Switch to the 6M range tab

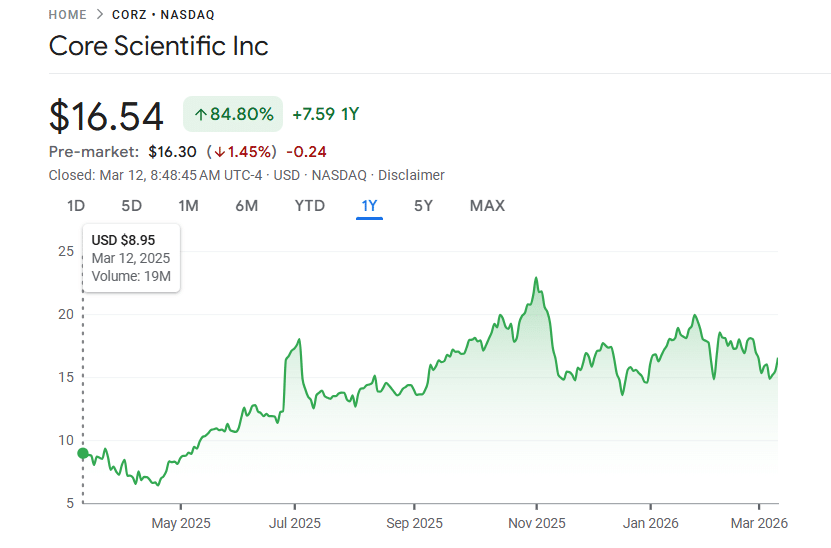247,206
